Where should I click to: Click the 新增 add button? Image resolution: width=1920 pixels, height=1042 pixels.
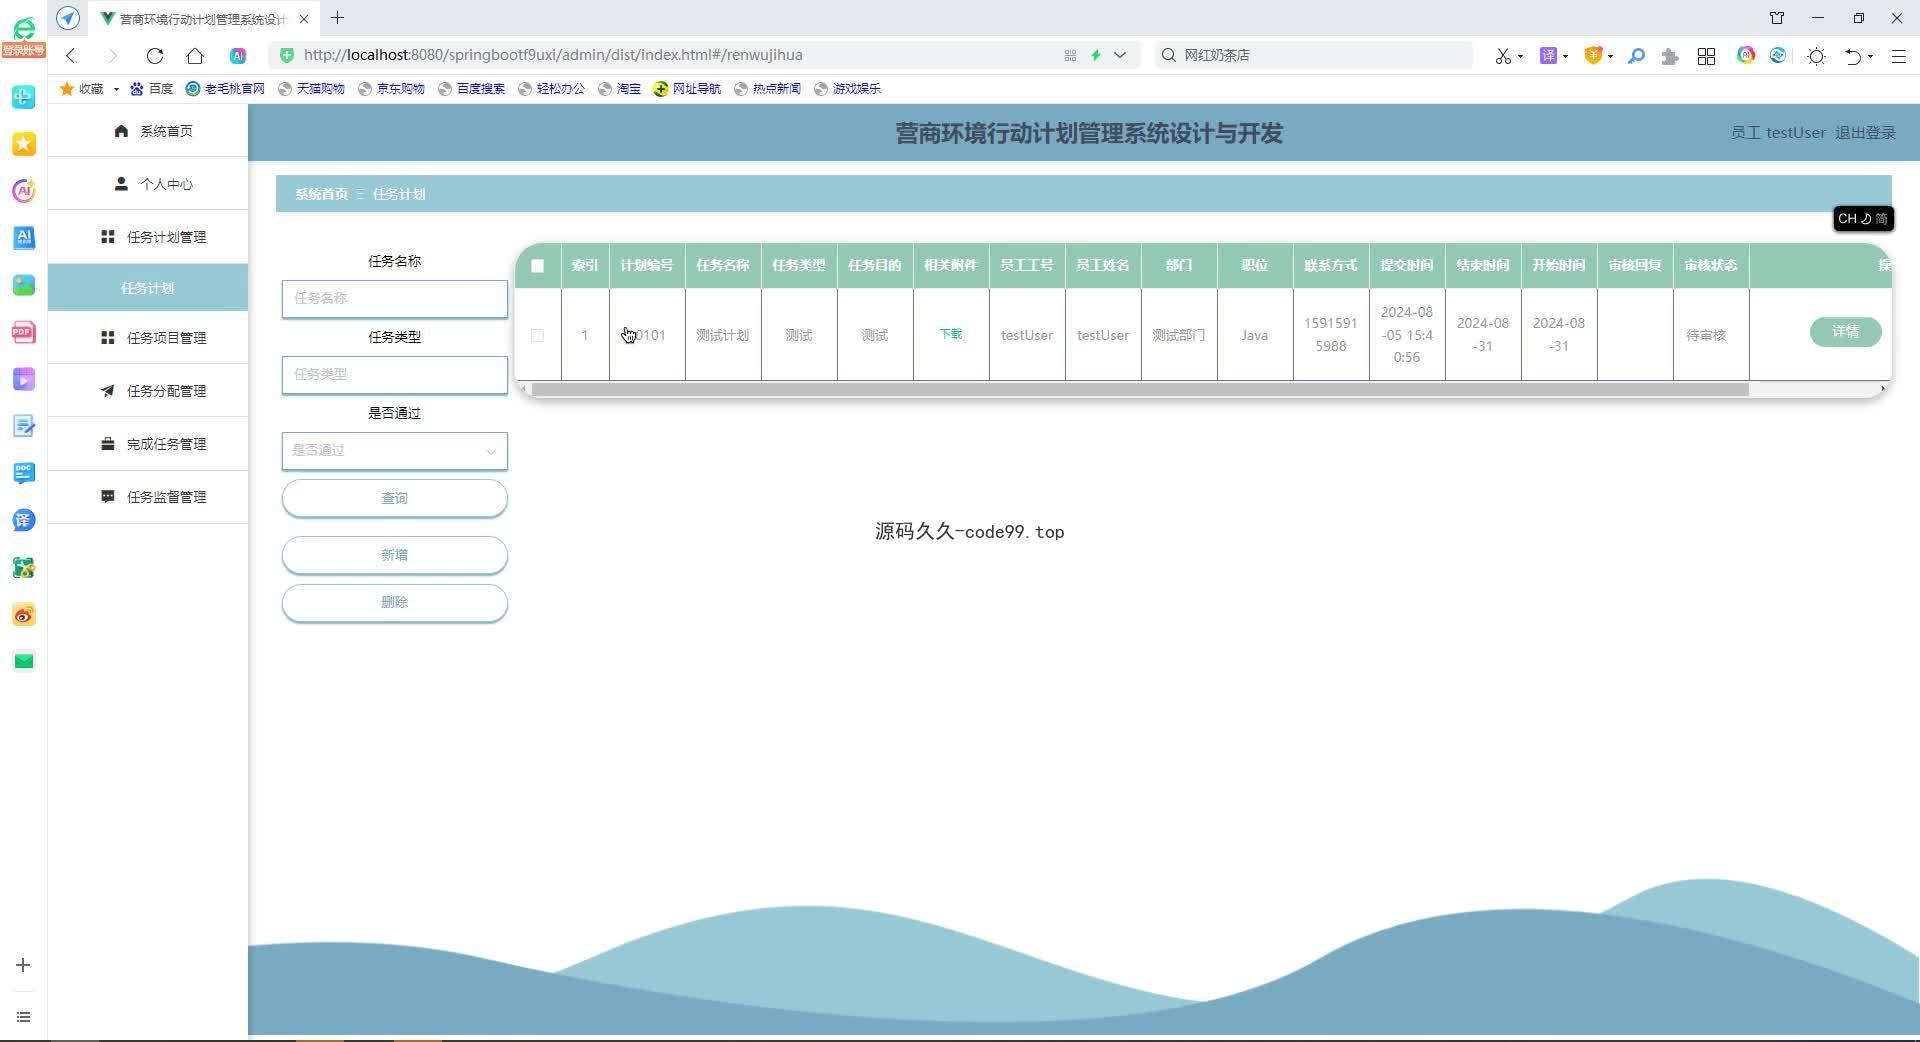point(395,555)
